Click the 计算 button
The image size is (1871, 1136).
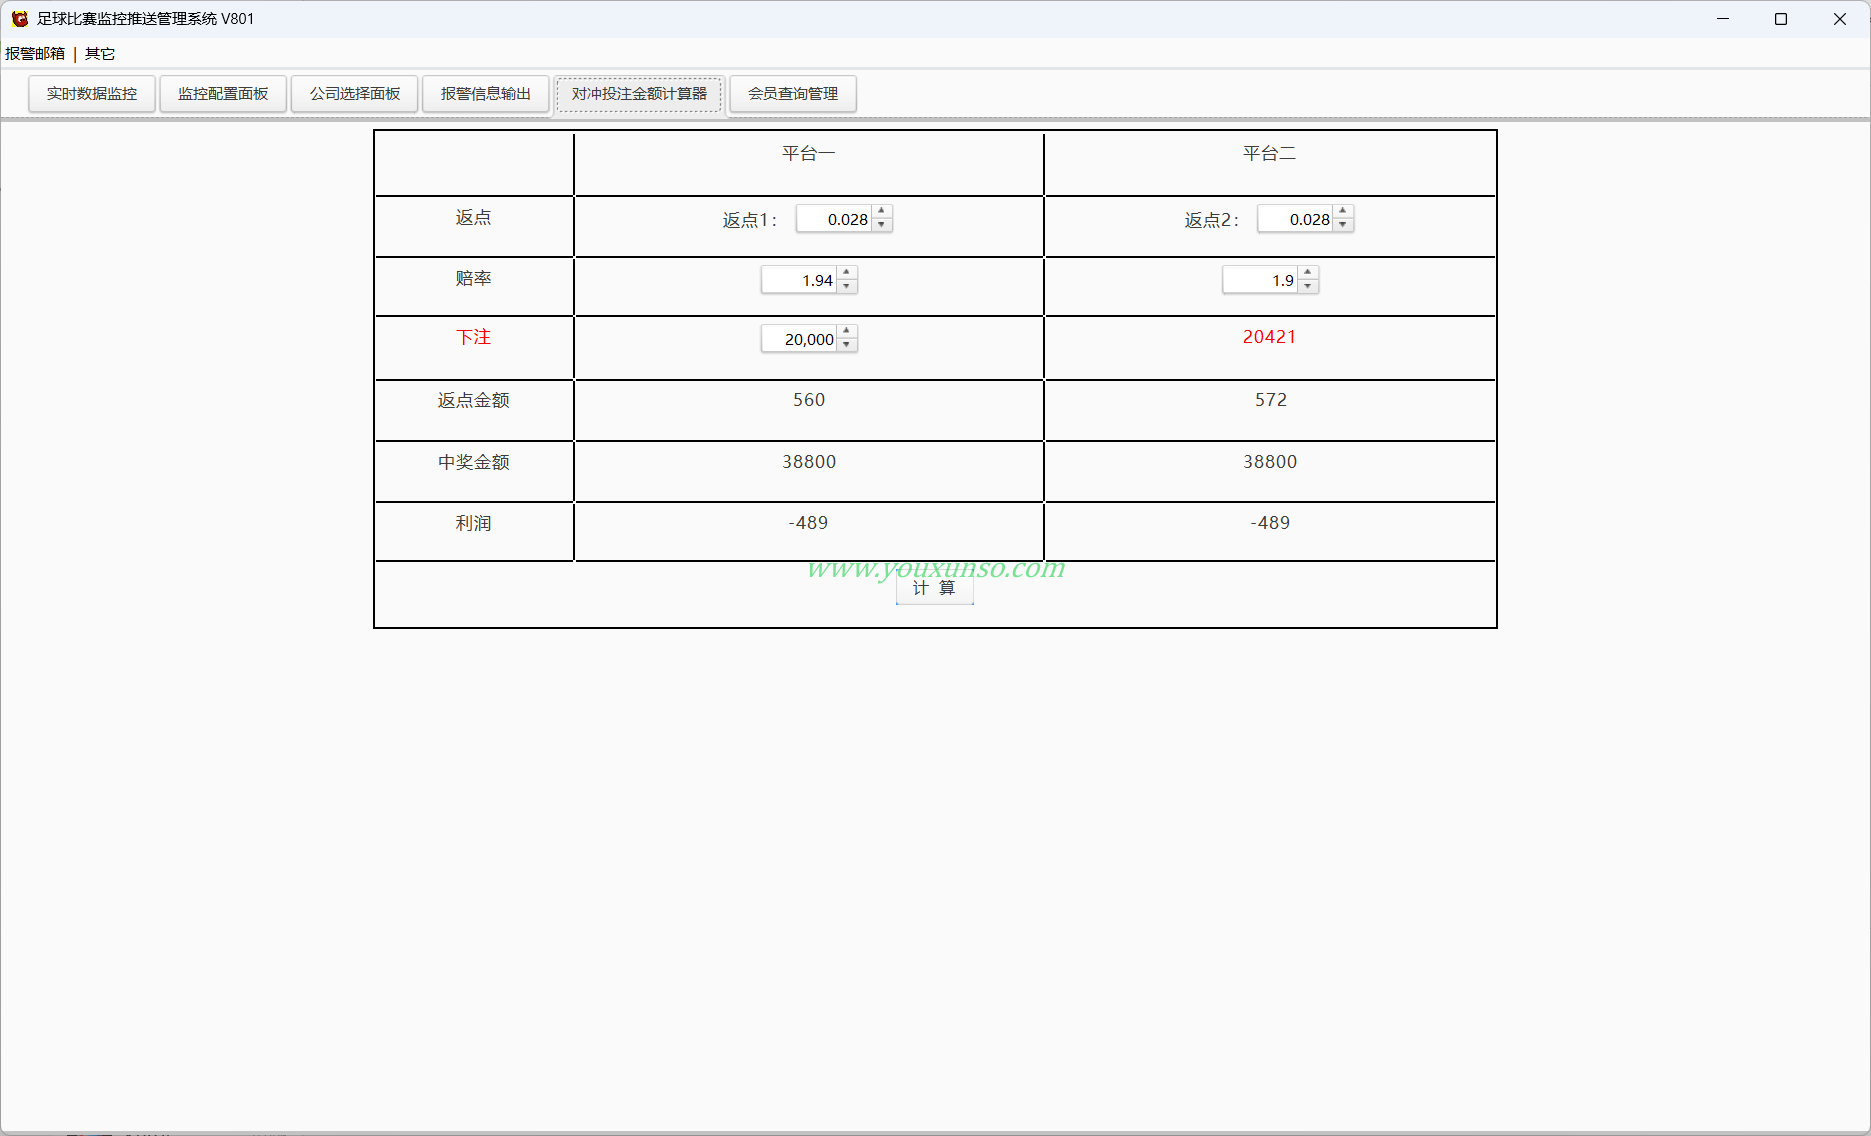934,589
